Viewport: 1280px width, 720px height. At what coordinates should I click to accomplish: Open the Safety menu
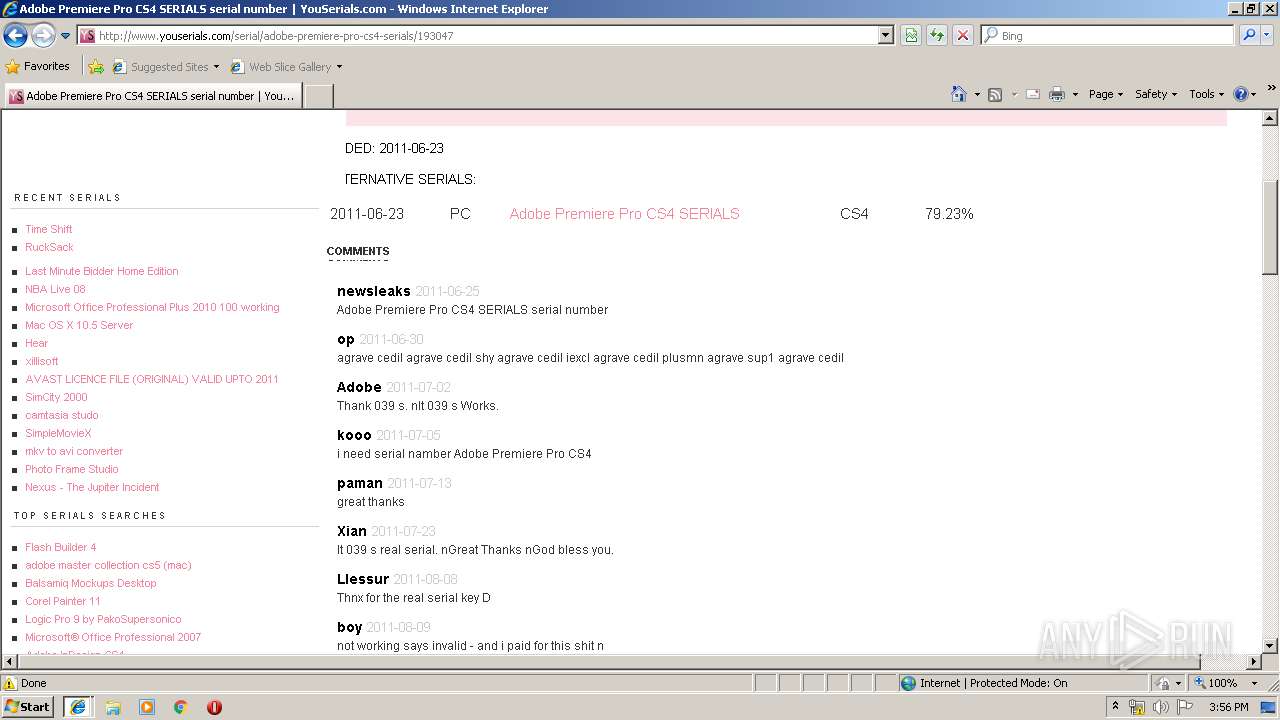click(1155, 94)
